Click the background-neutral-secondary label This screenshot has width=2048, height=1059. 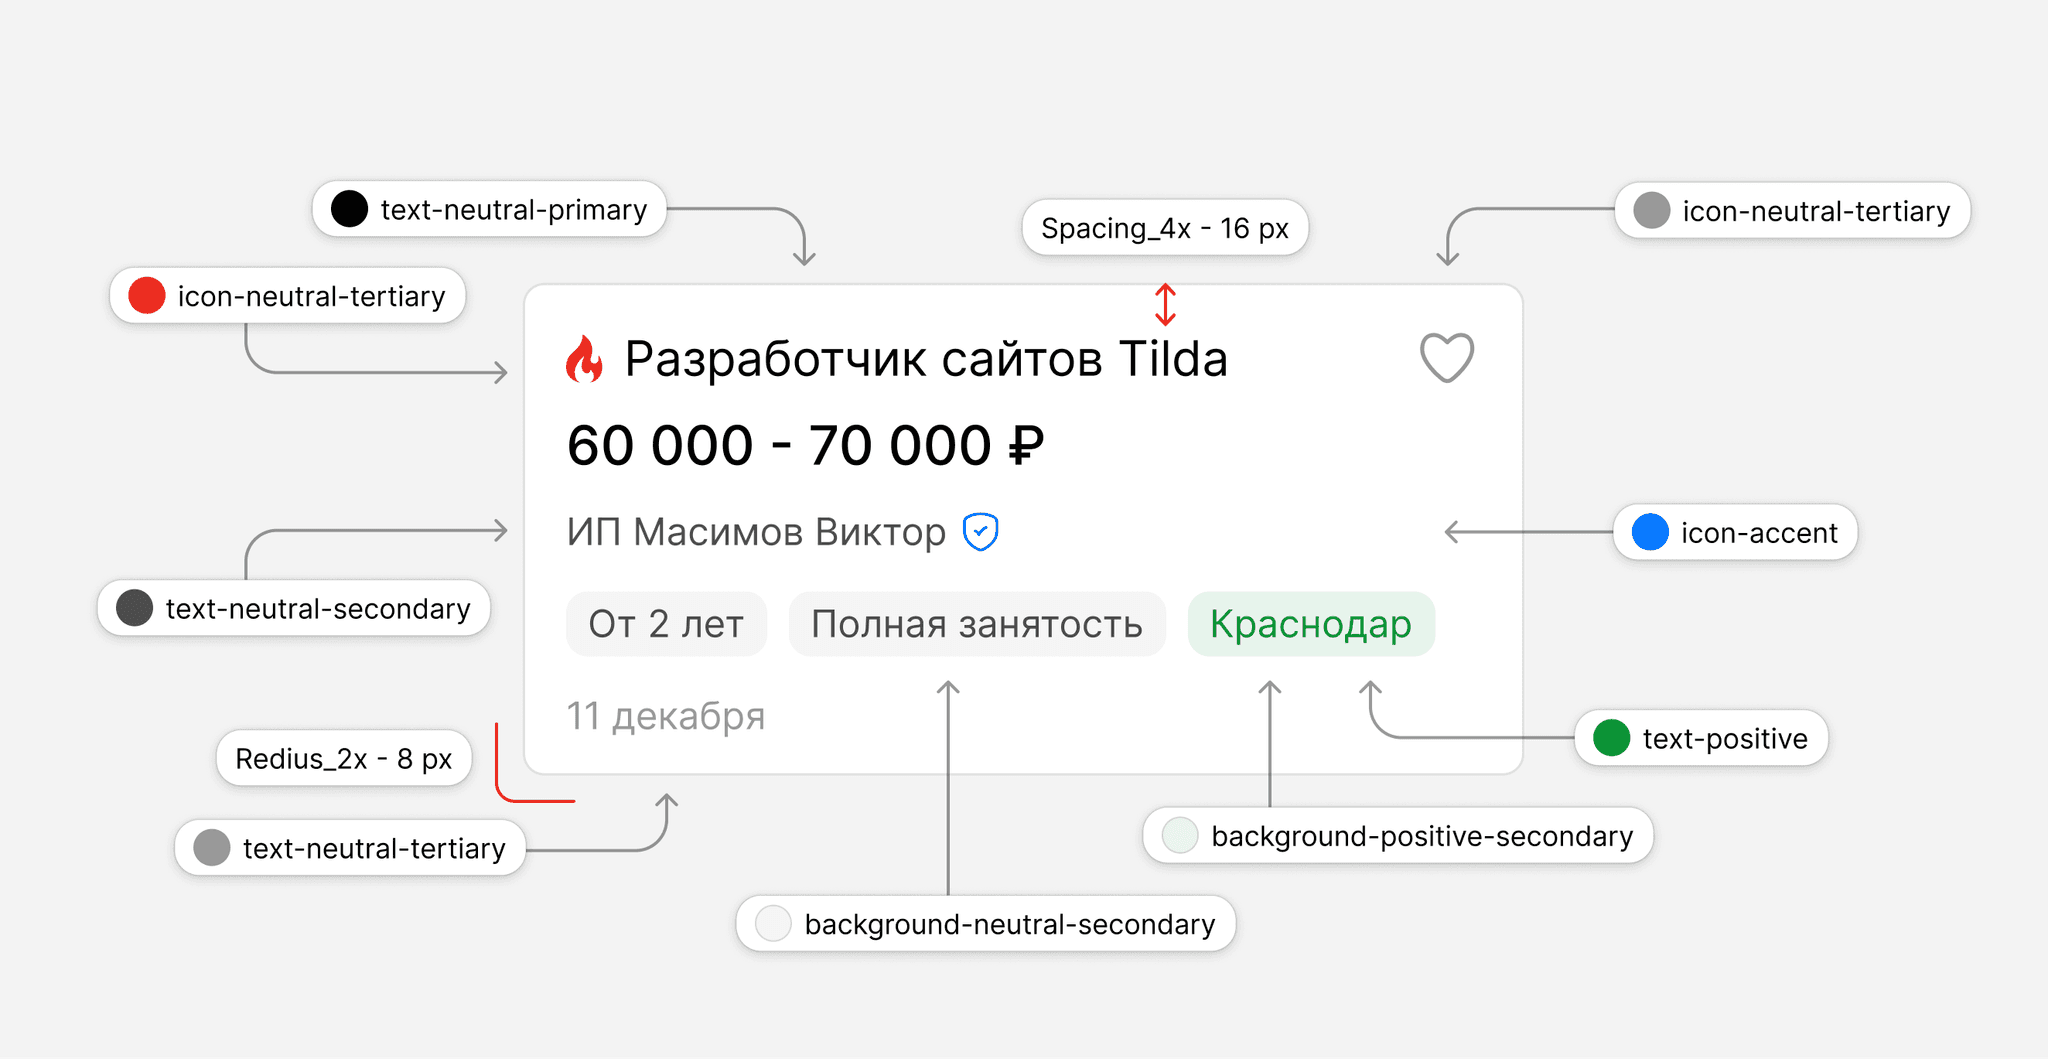[1008, 924]
